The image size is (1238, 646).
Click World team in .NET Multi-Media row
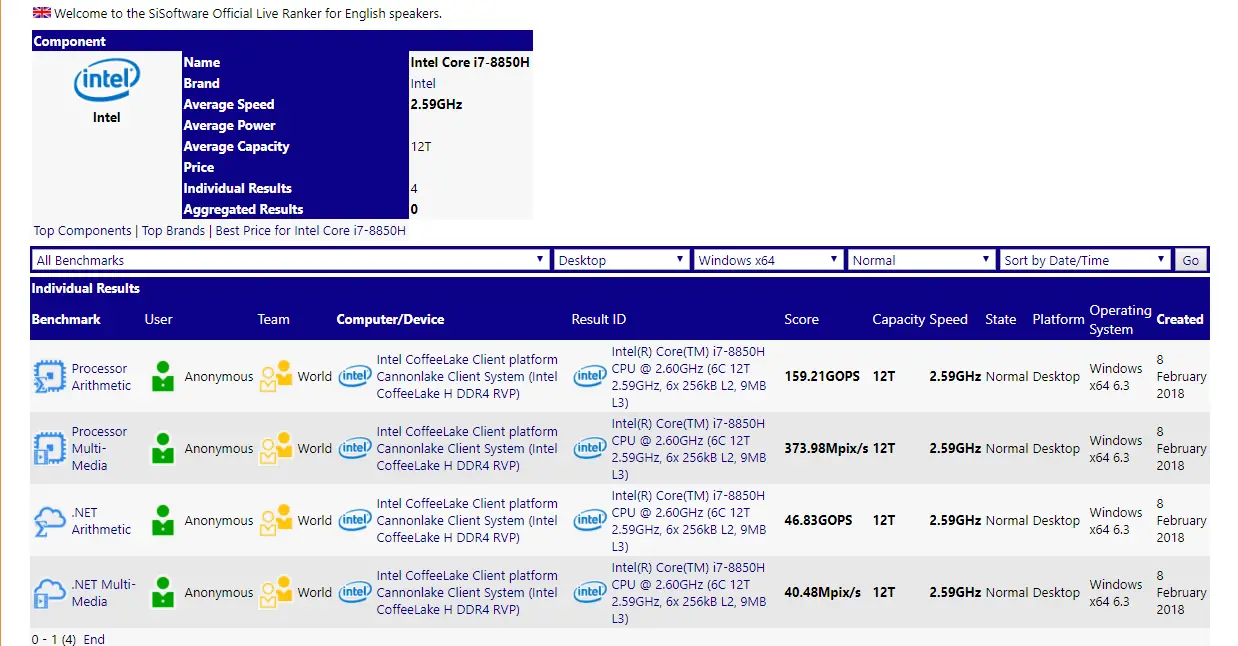click(314, 593)
